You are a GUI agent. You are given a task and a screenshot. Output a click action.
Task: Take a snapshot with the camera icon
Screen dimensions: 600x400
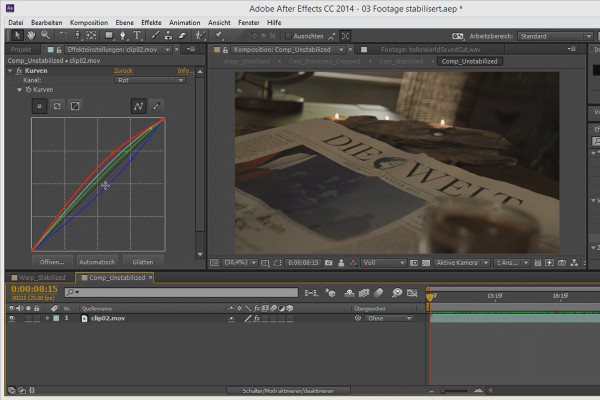pos(328,263)
